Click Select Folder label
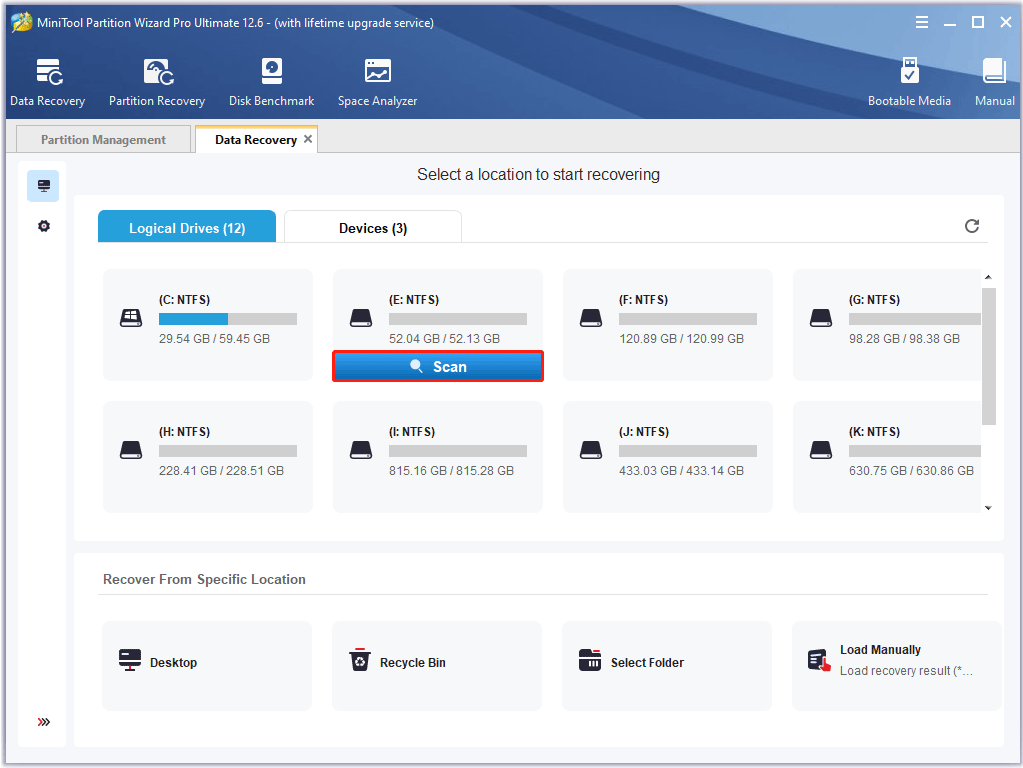This screenshot has height=768, width=1023. tap(647, 663)
